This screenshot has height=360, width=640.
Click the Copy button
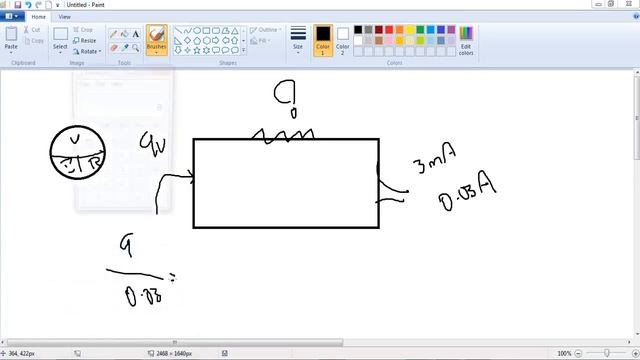pyautogui.click(x=34, y=41)
